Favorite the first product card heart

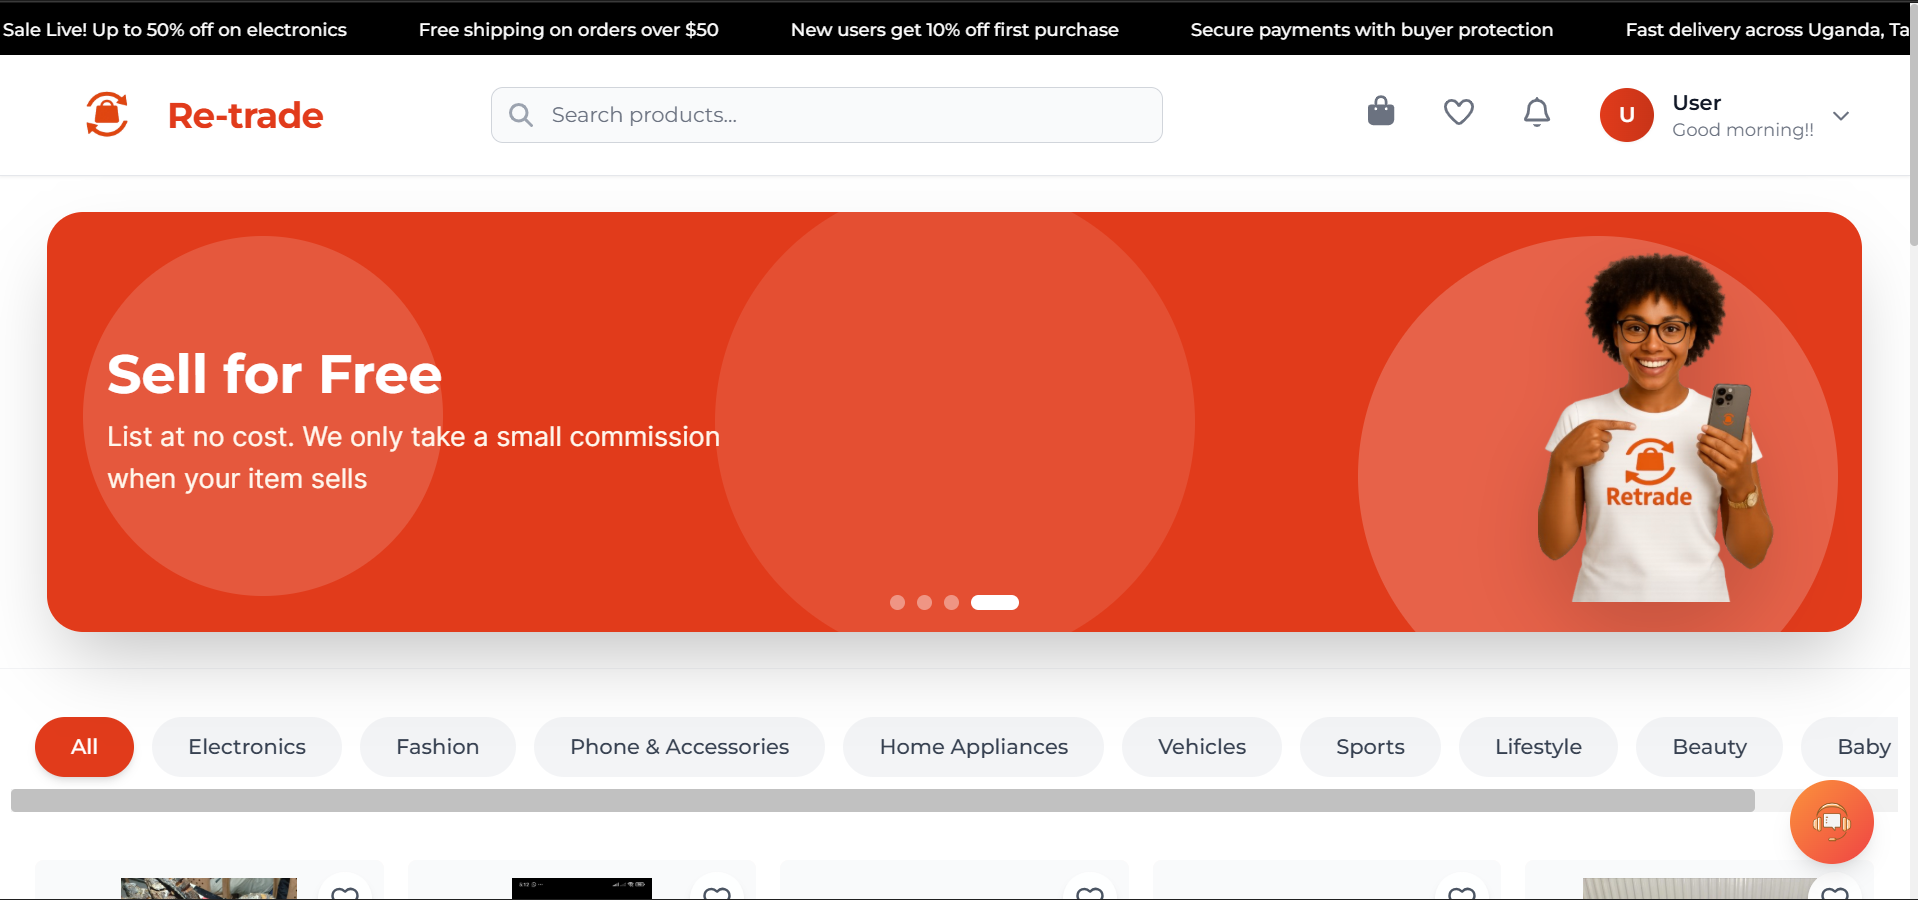tap(345, 892)
